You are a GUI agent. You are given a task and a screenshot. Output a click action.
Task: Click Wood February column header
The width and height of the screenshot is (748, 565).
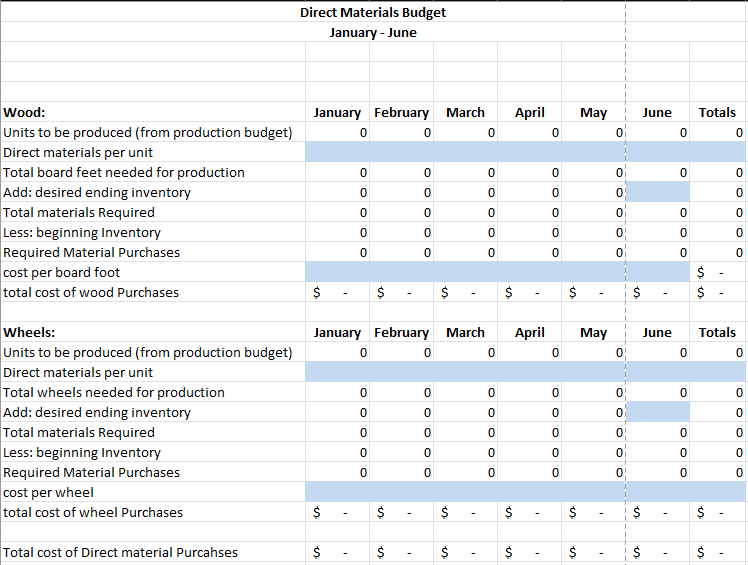click(x=401, y=113)
